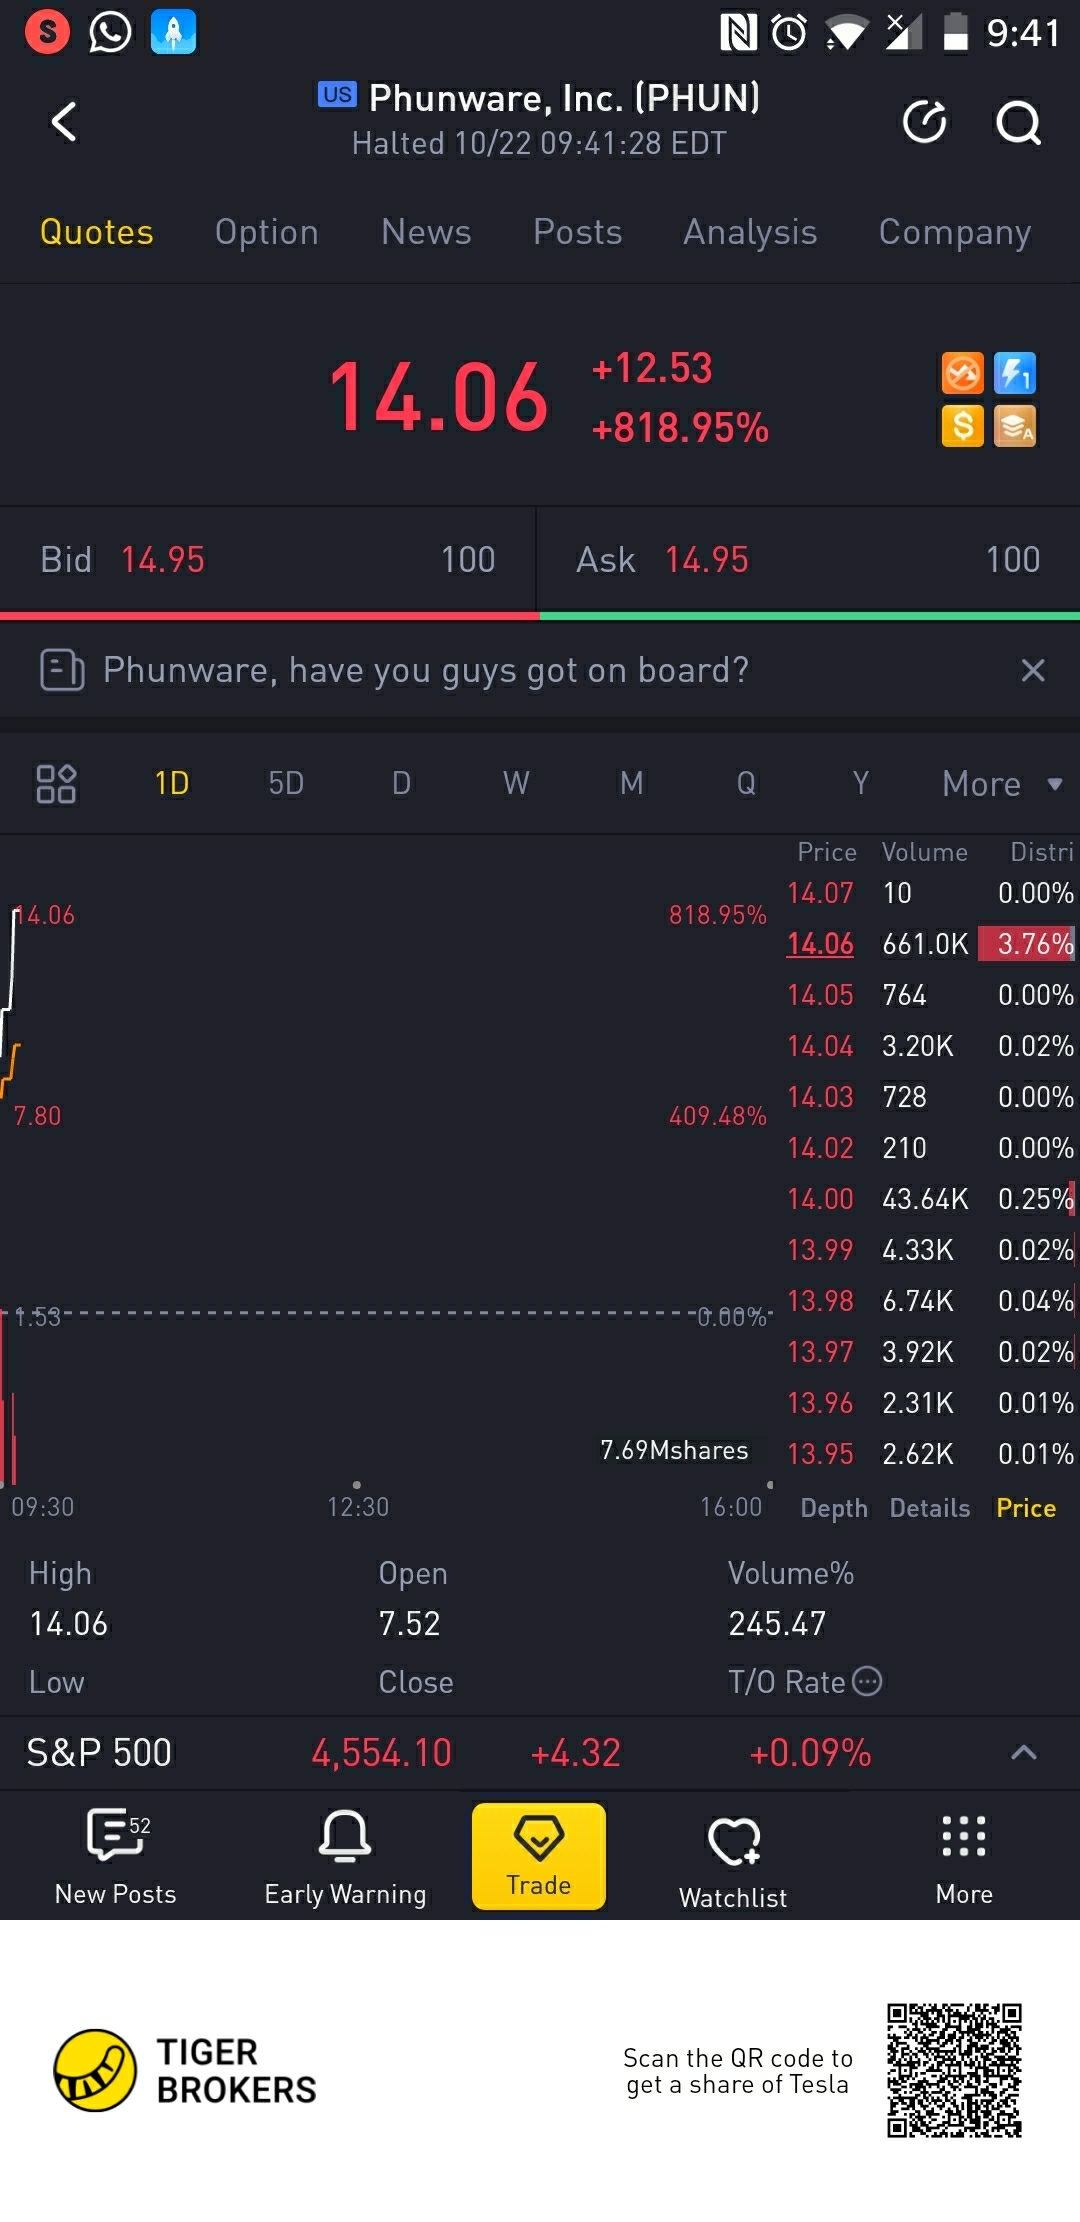
Task: Open the chart layout grid icon
Action: 56,784
